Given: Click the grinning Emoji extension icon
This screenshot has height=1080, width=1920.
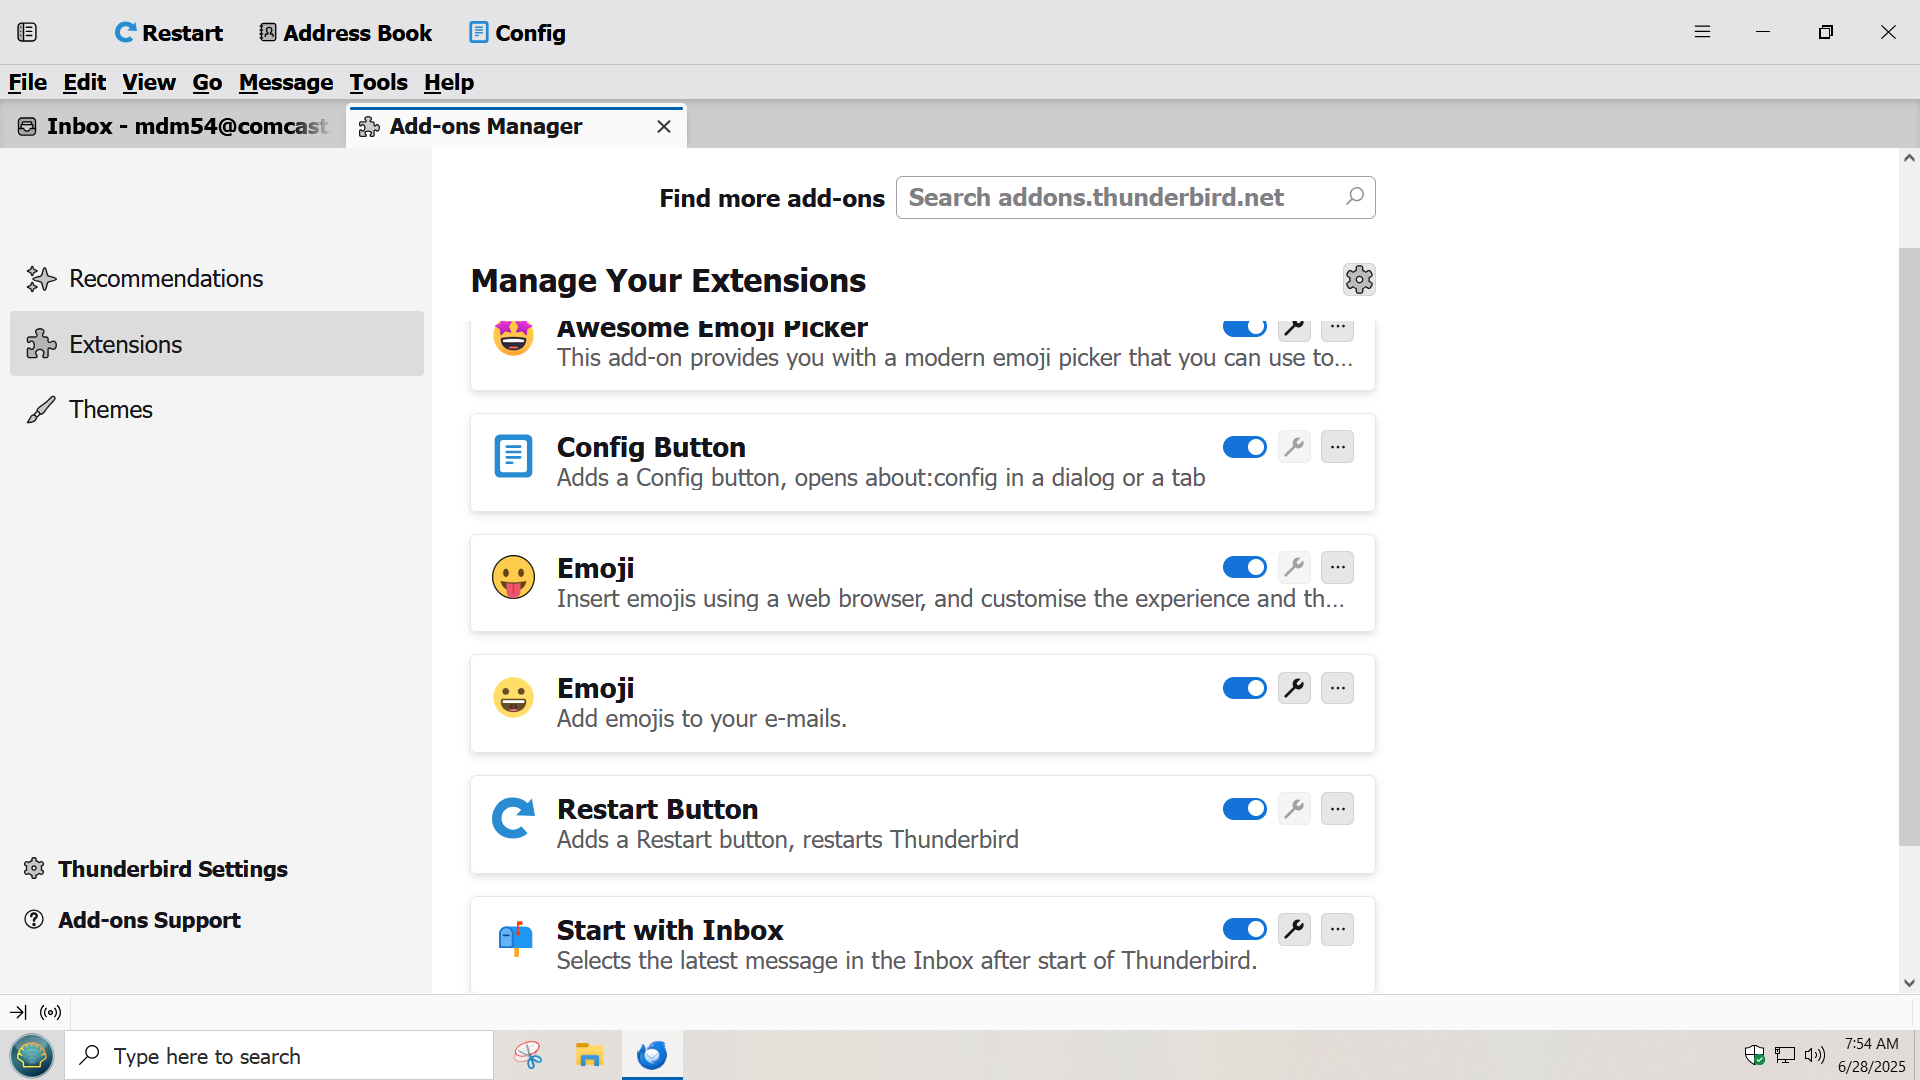Looking at the screenshot, I should tap(513, 697).
